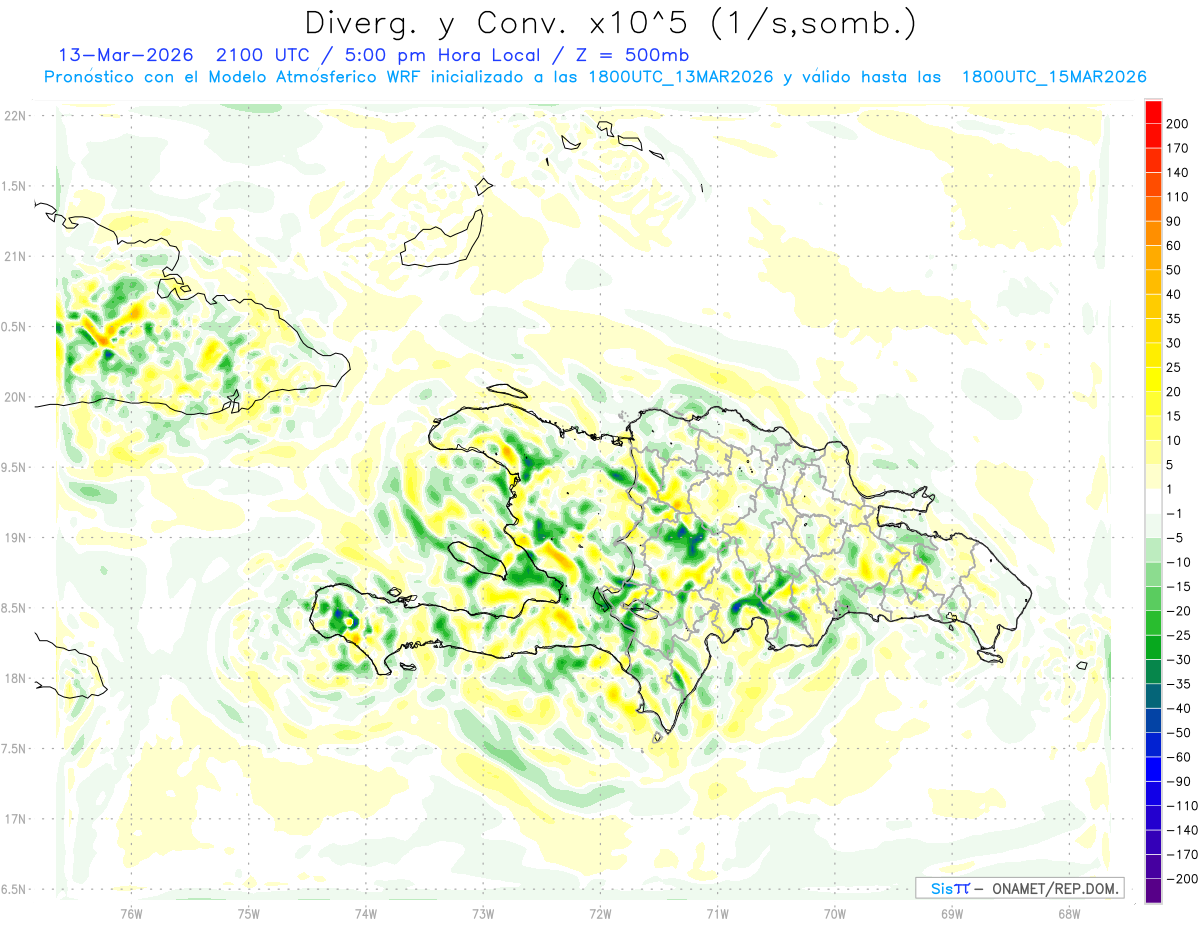Click the positive '200' color scale value
This screenshot has width=1200, height=927.
[1177, 124]
